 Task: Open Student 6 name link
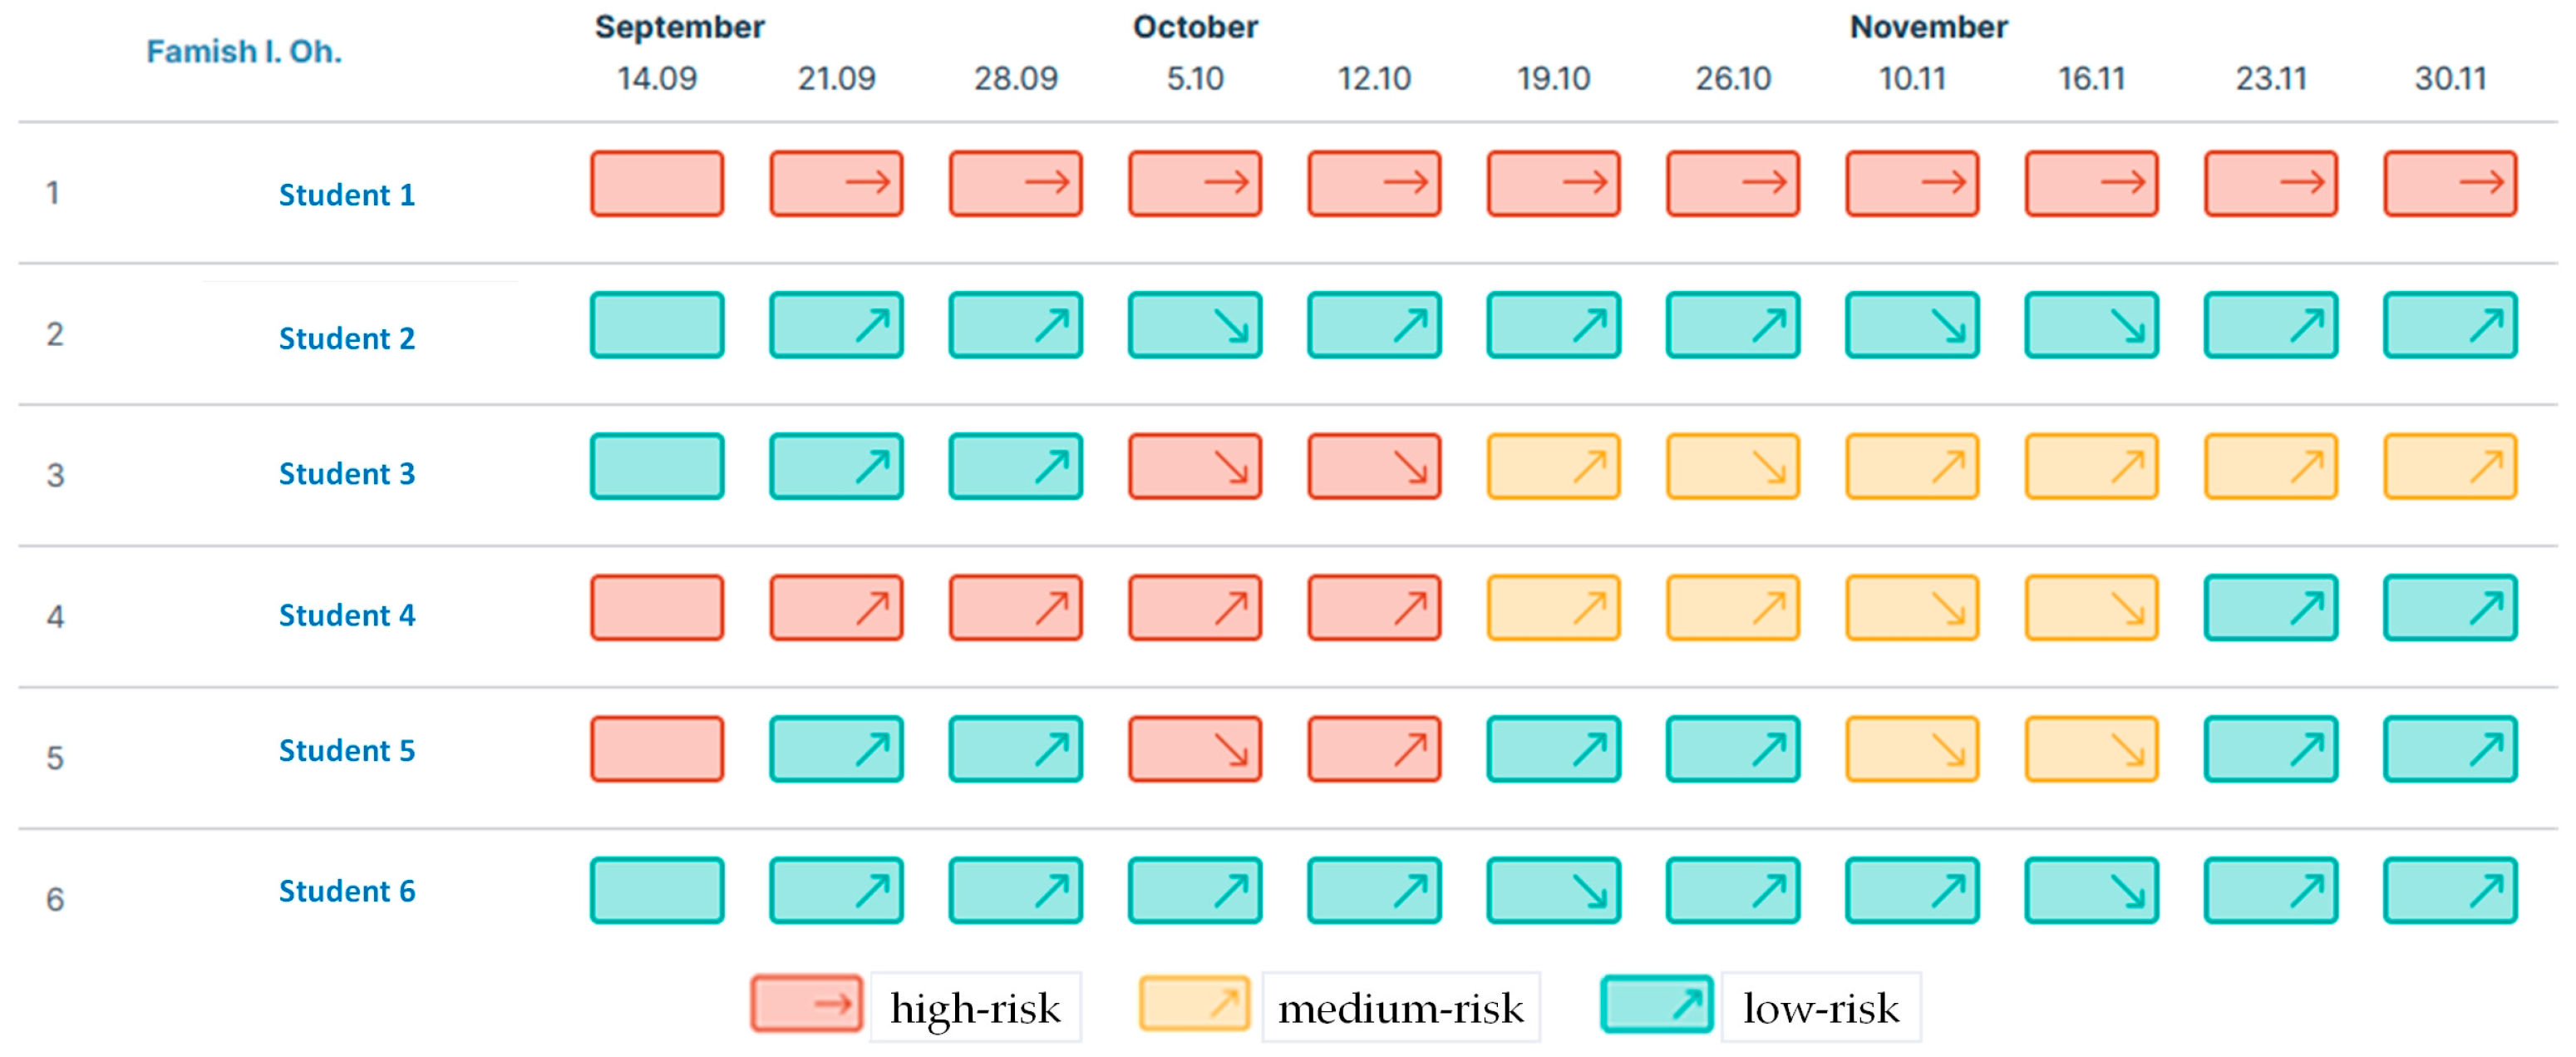pyautogui.click(x=347, y=891)
